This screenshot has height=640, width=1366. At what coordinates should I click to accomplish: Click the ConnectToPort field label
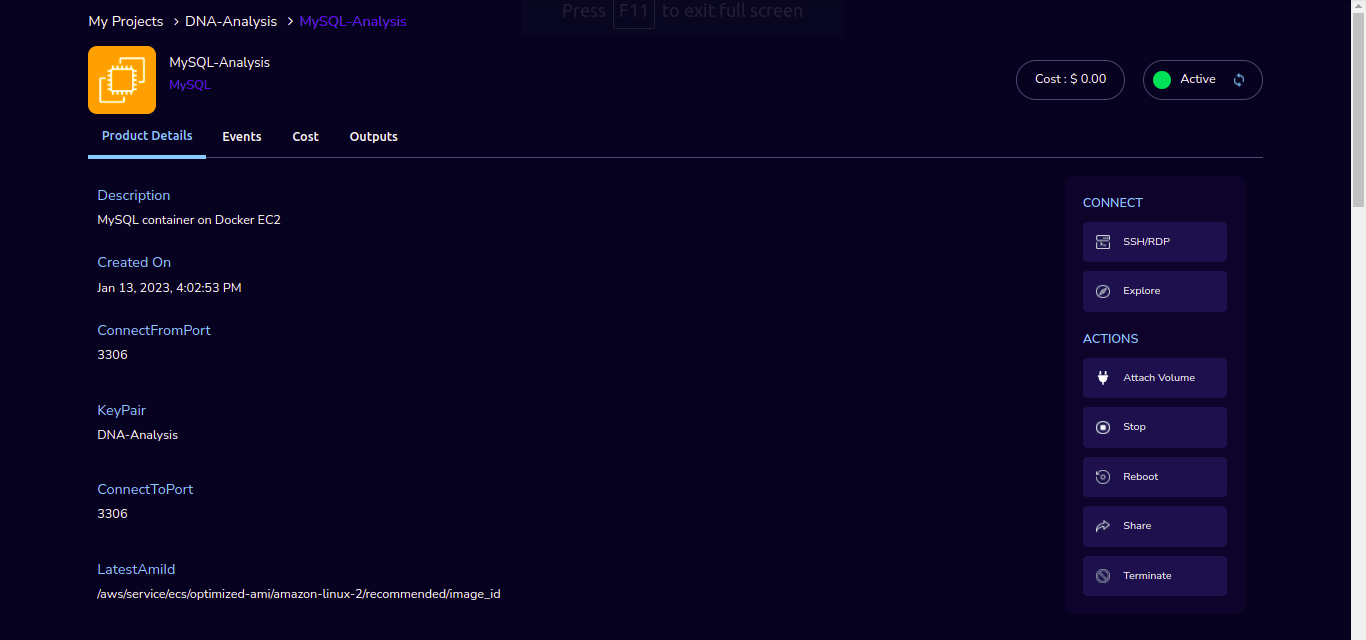[x=145, y=490]
